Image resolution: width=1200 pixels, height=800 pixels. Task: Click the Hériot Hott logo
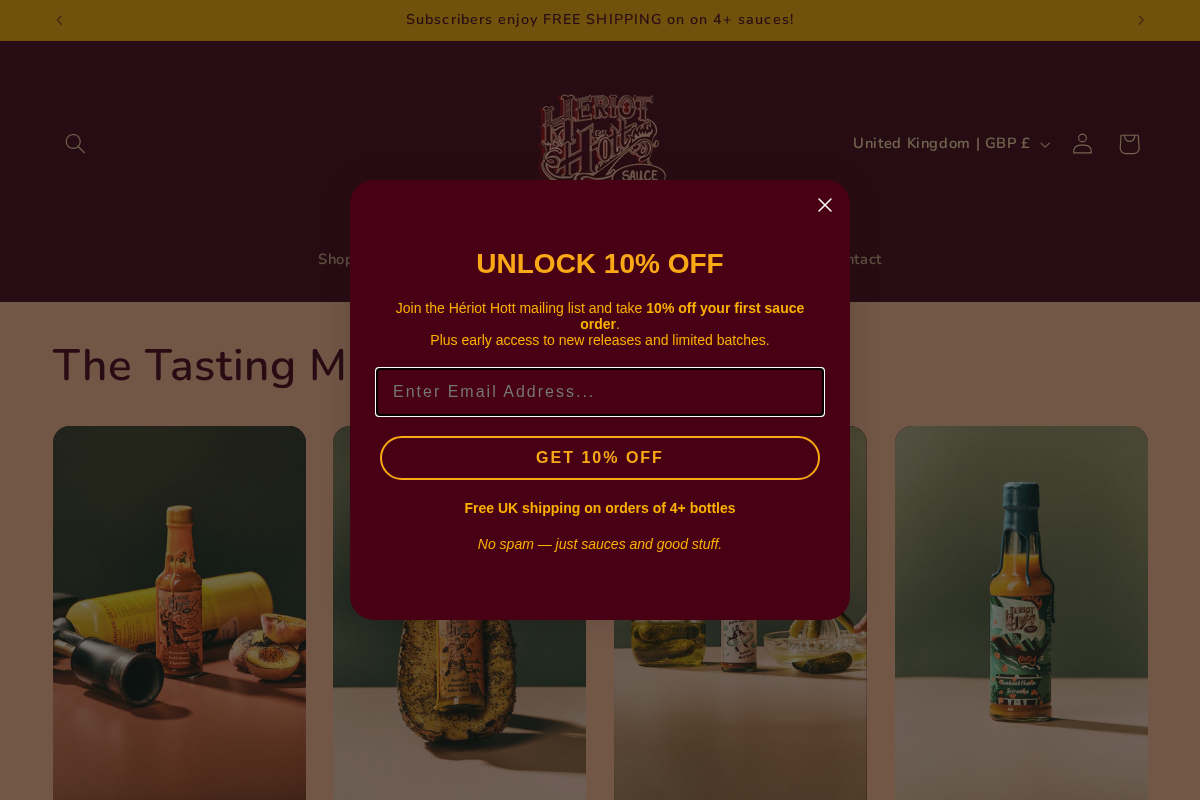pyautogui.click(x=600, y=138)
